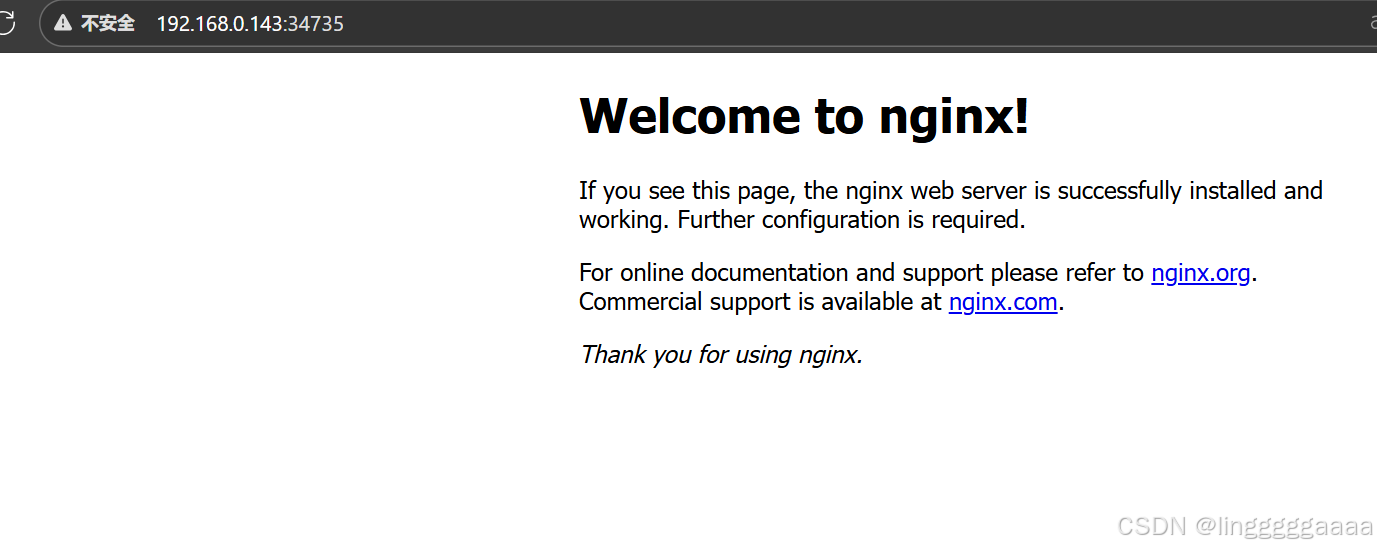Click the text 'working. Further configuration is required.'
The image size is (1377, 549).
802,220
